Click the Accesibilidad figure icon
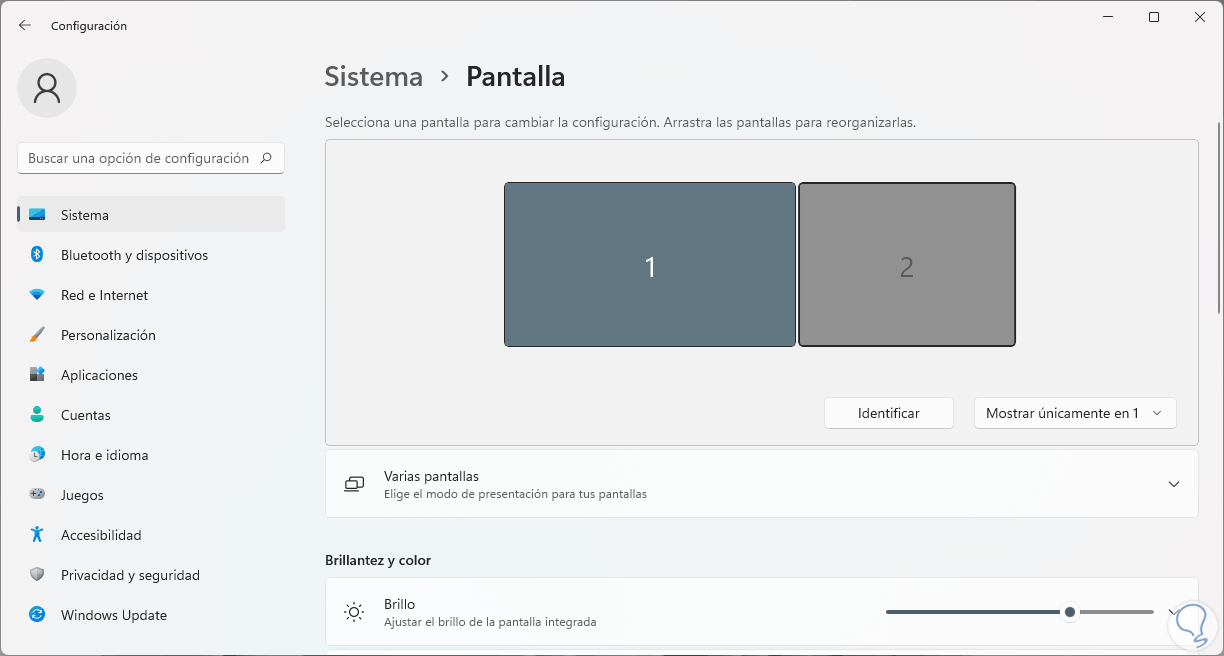The image size is (1224, 656). tap(37, 535)
